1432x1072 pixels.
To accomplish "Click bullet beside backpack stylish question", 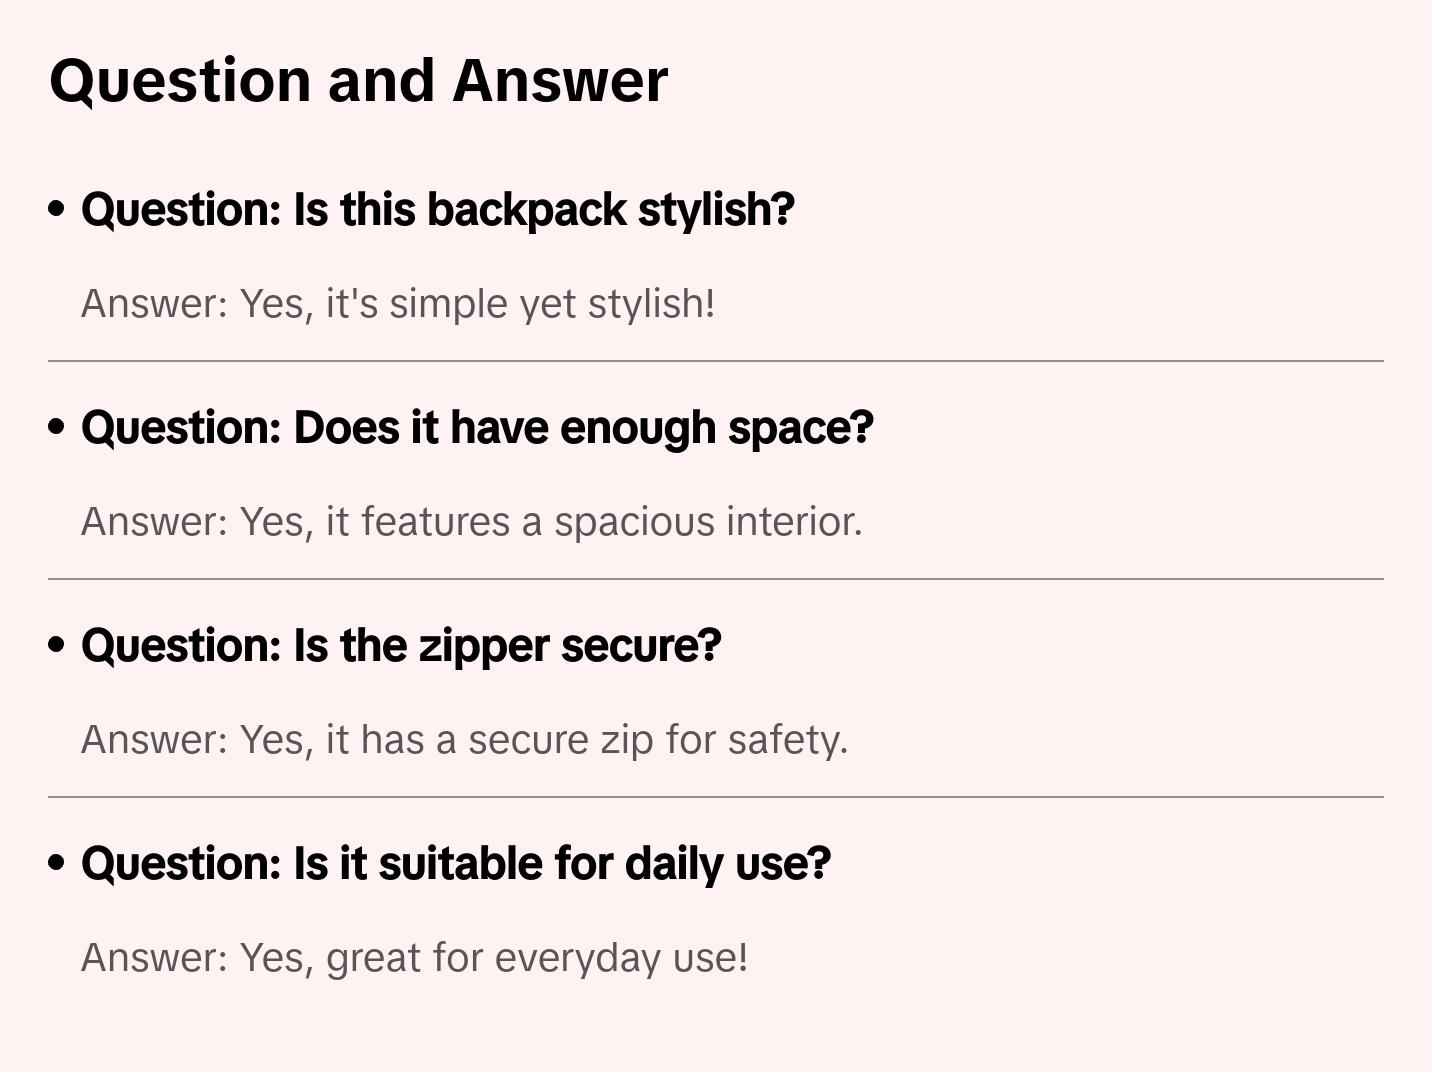I will [x=57, y=210].
